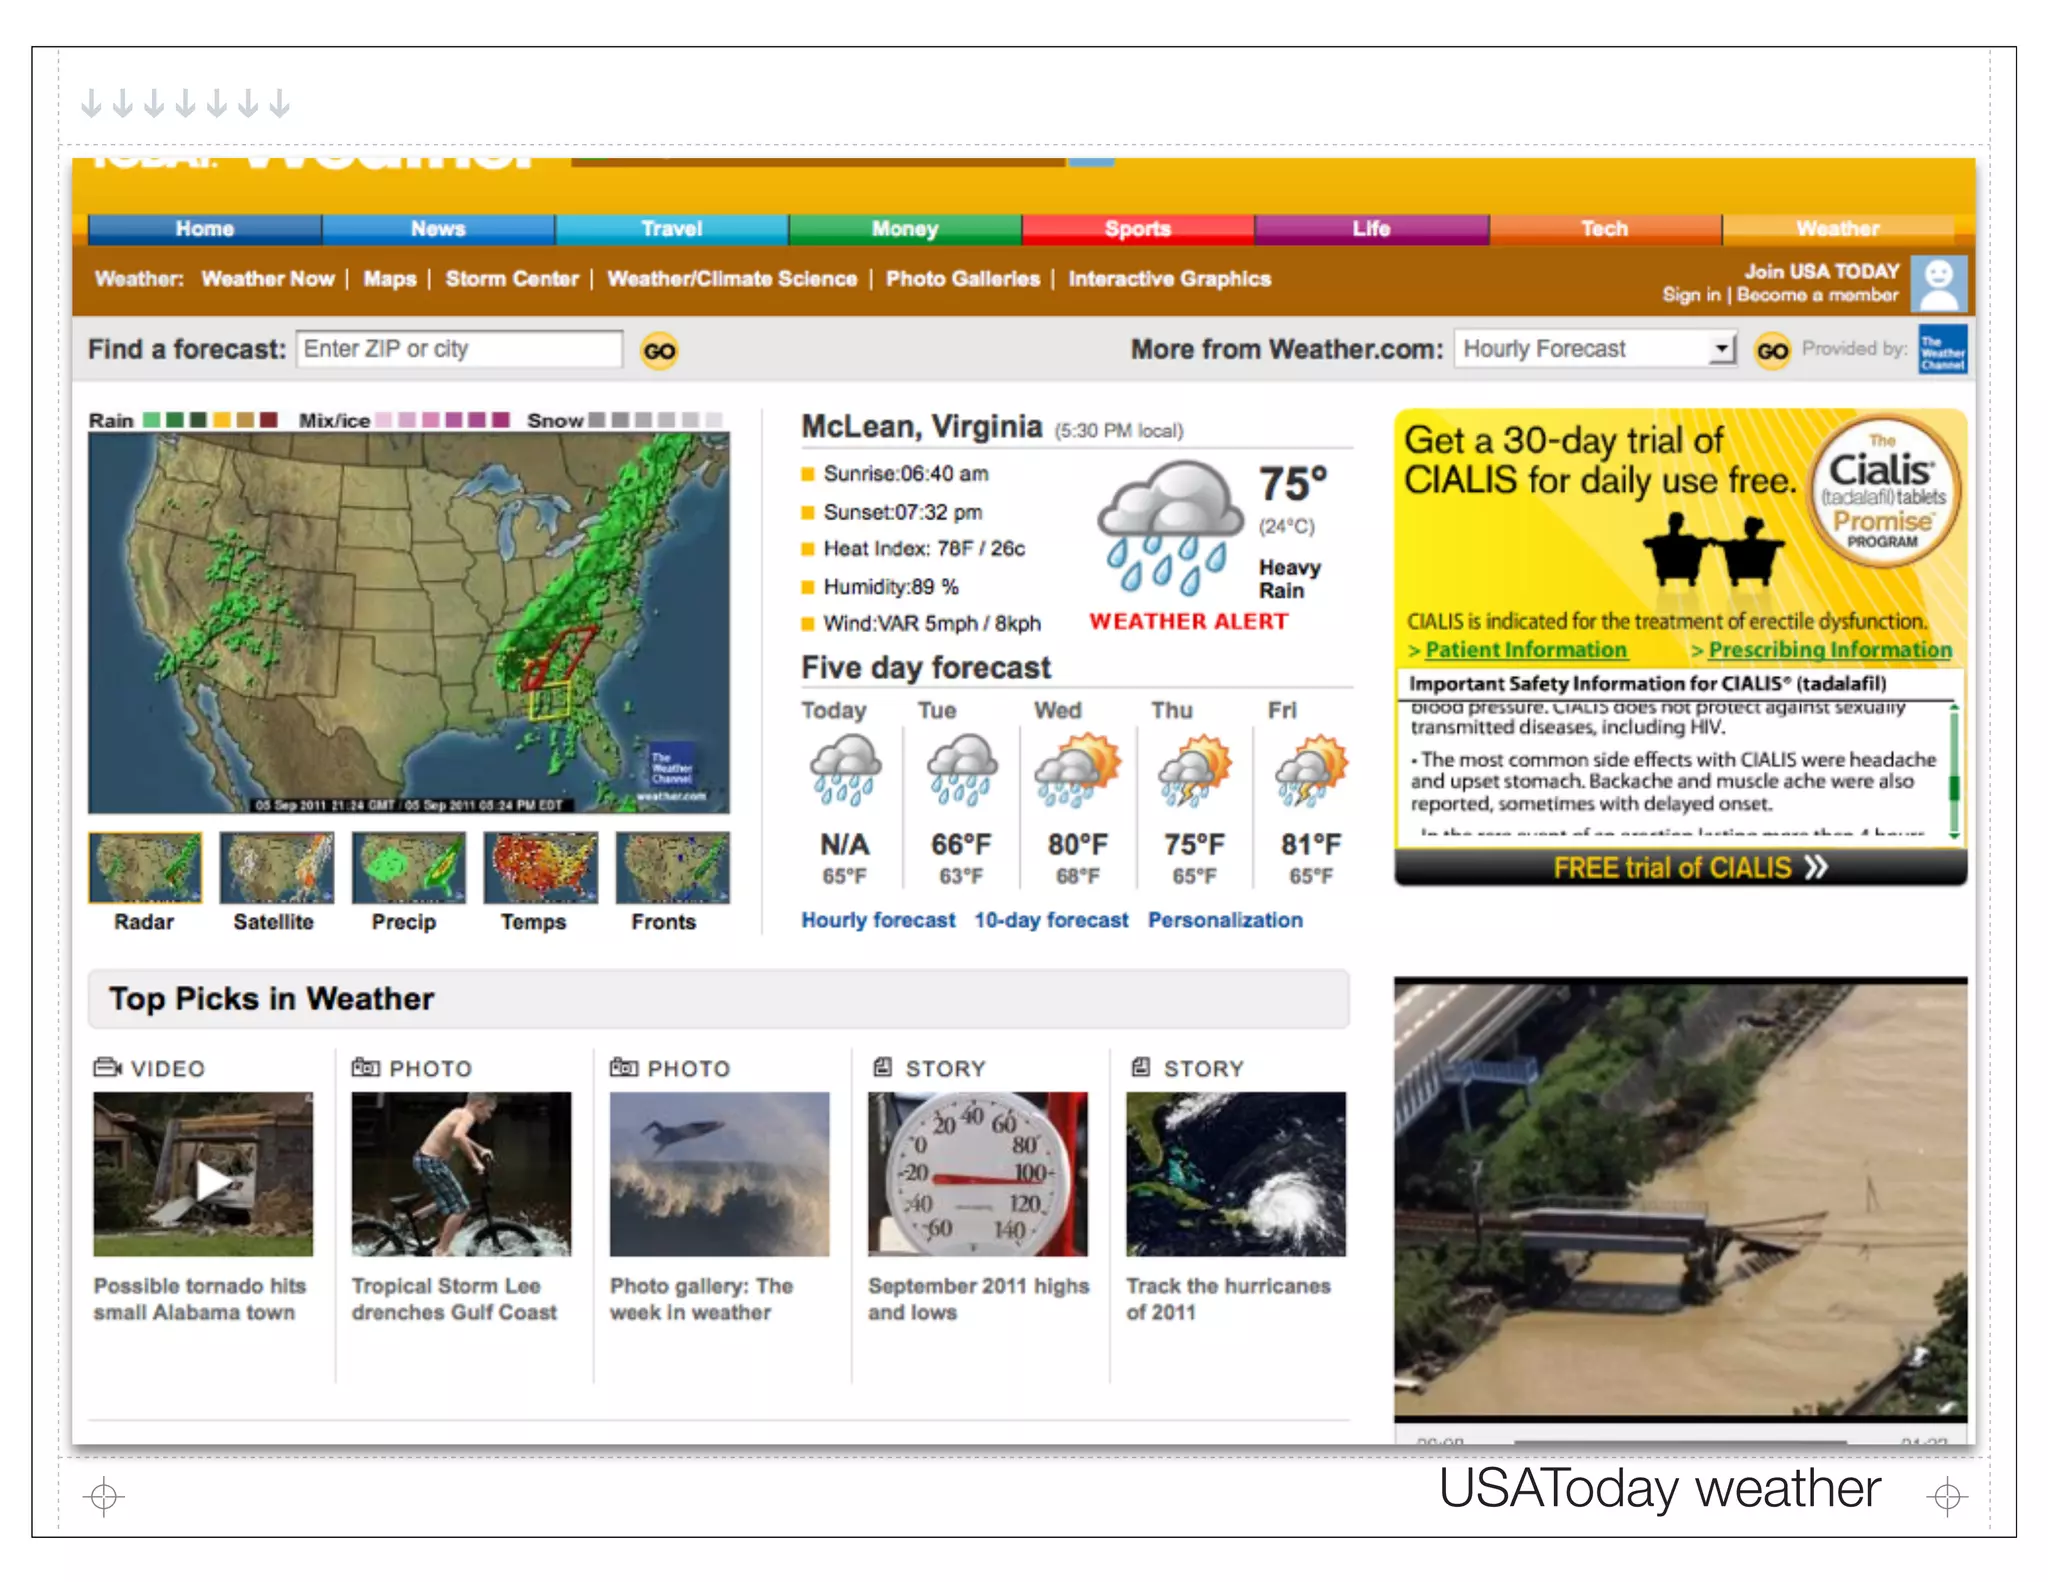The image size is (2048, 1582).
Task: Select the Today rain forecast icon
Action: [x=845, y=769]
